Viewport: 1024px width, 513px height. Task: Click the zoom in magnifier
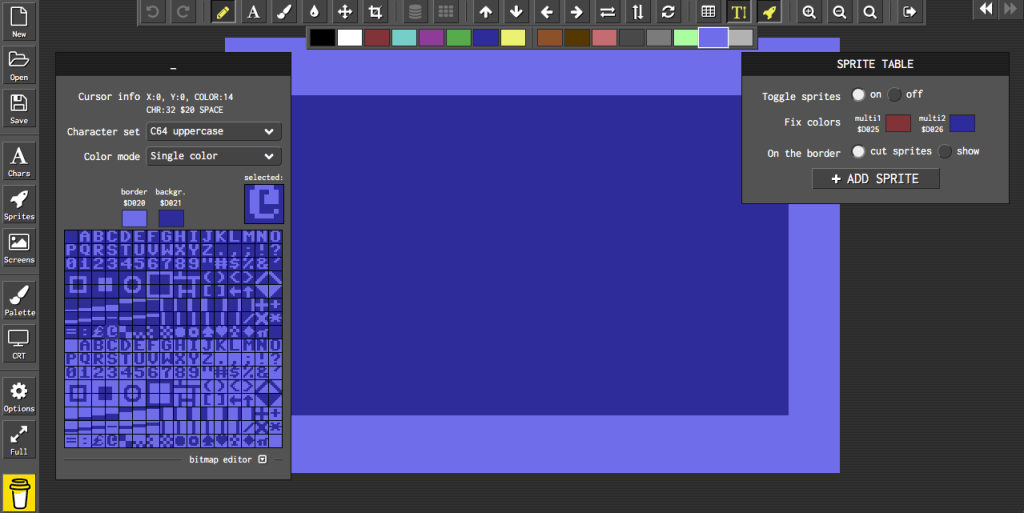809,12
